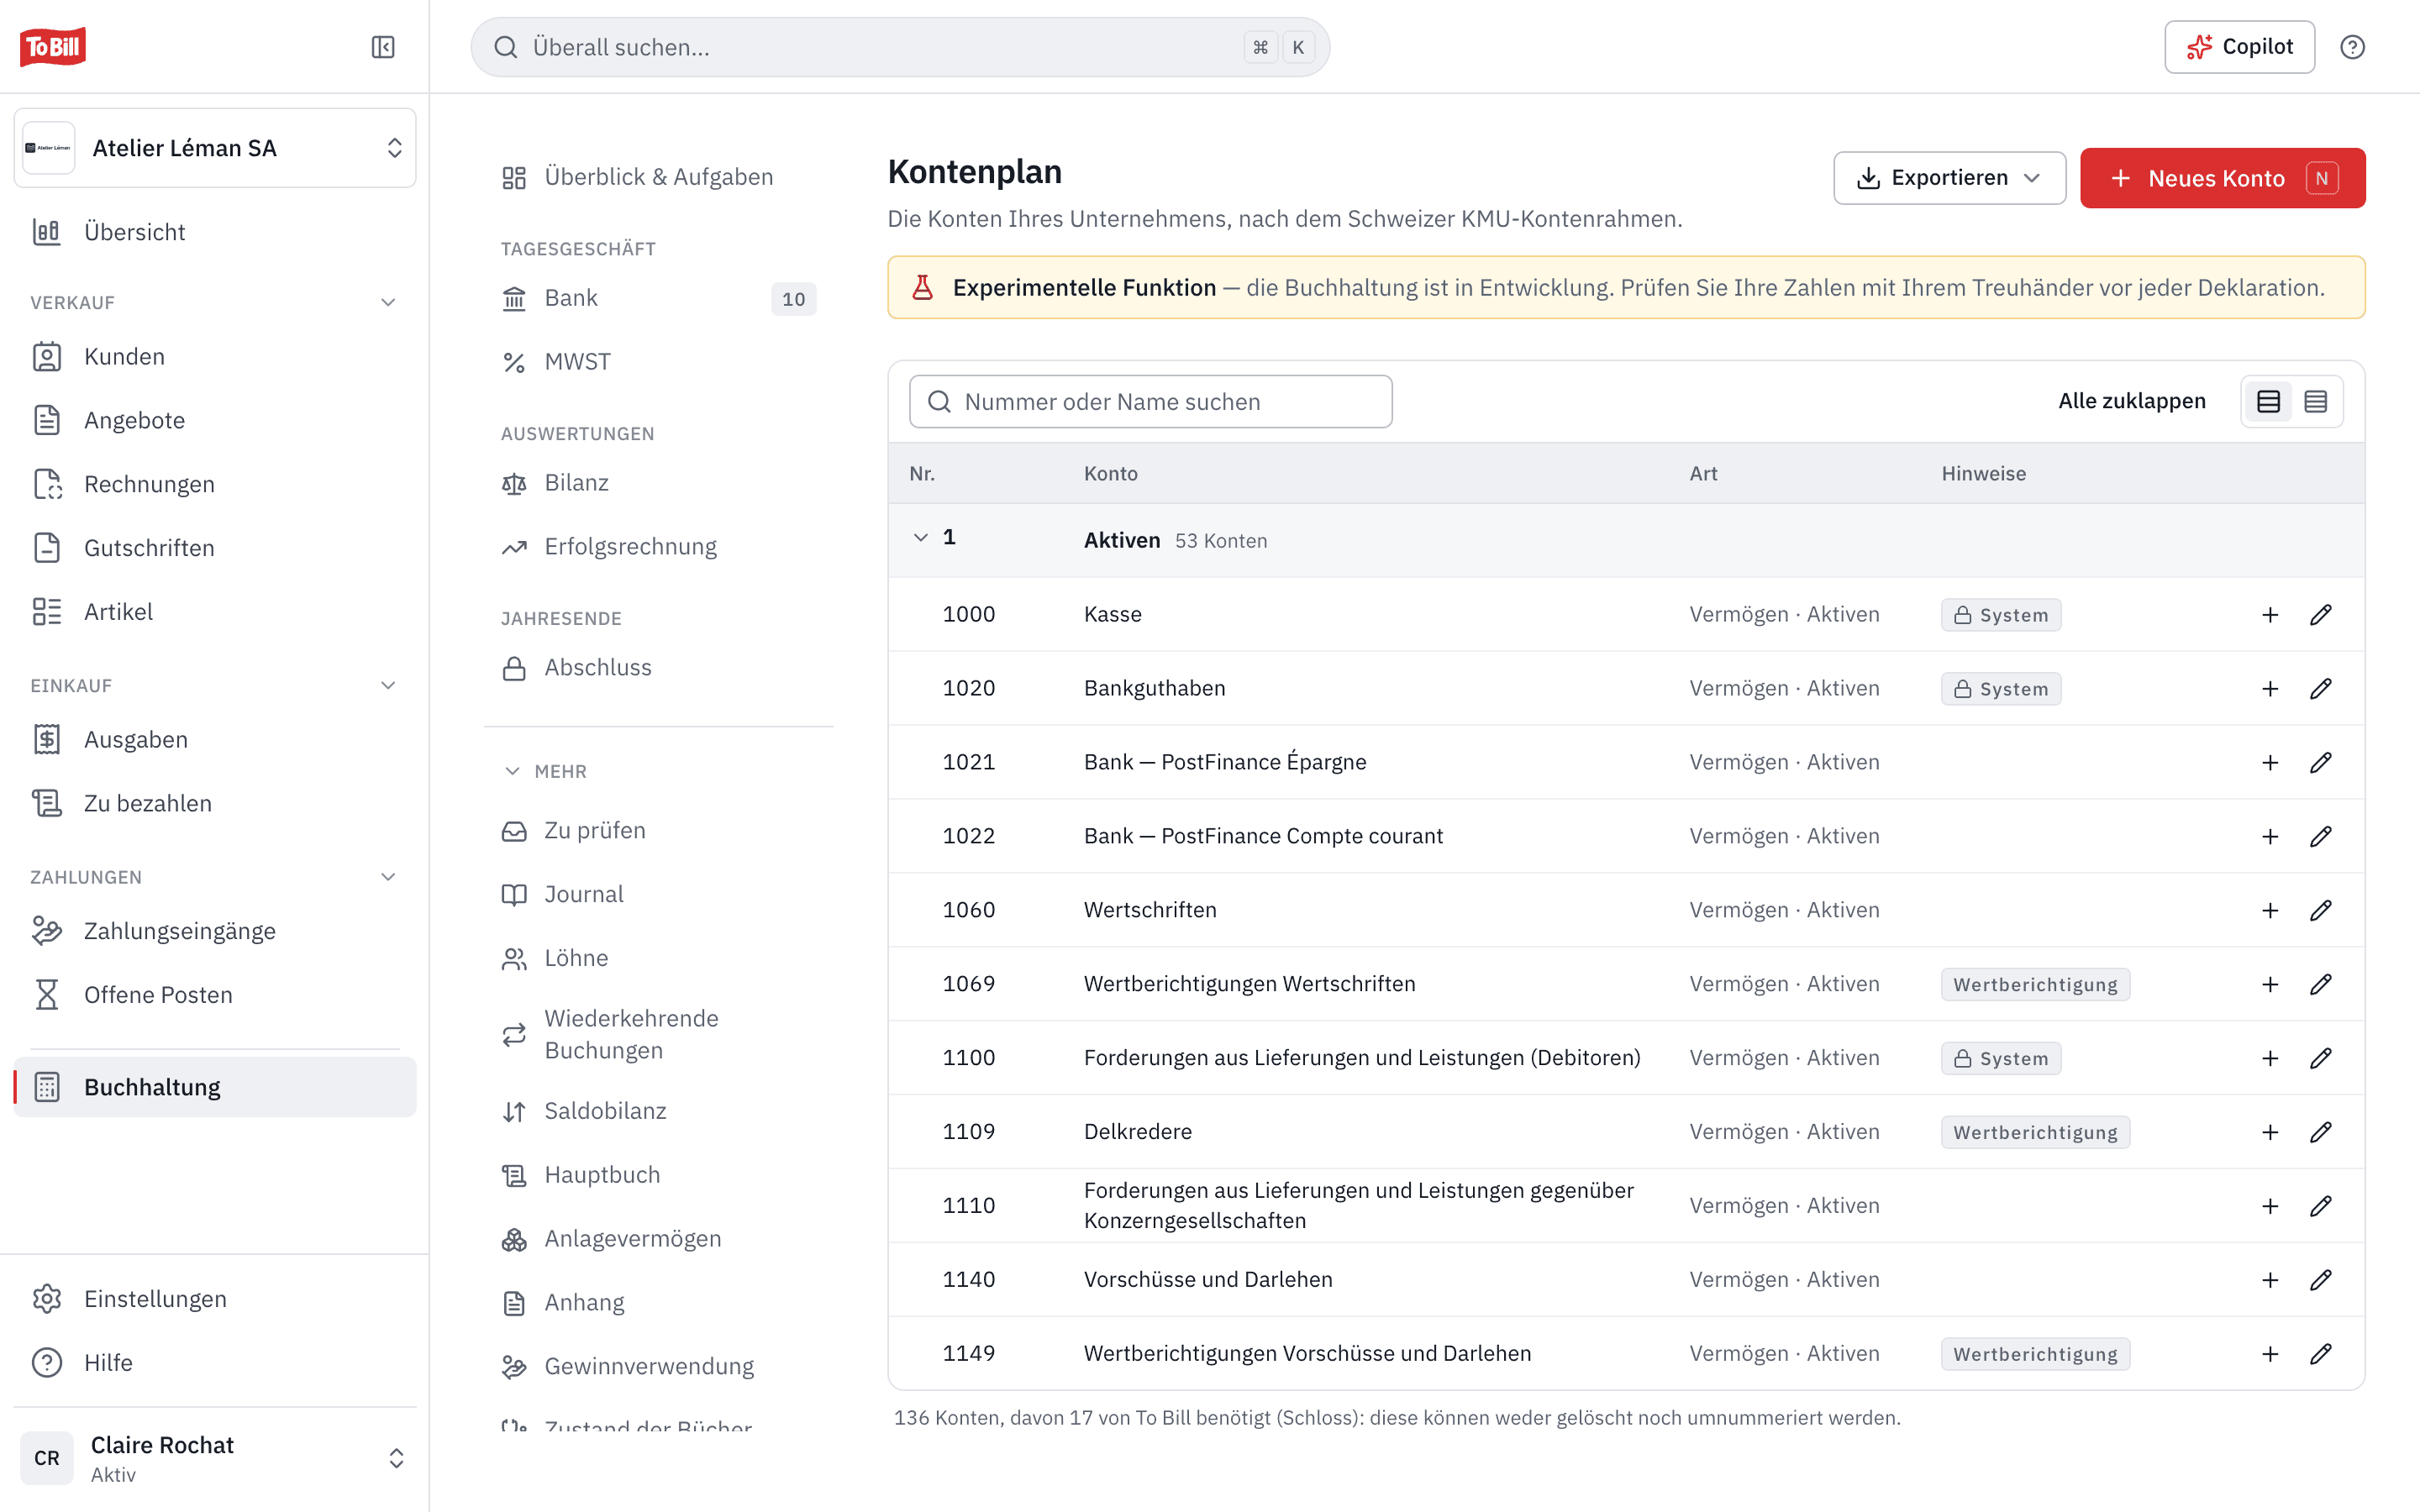Edit the Delkredere account with pencil icon
This screenshot has height=1512, width=2420.
click(2321, 1132)
